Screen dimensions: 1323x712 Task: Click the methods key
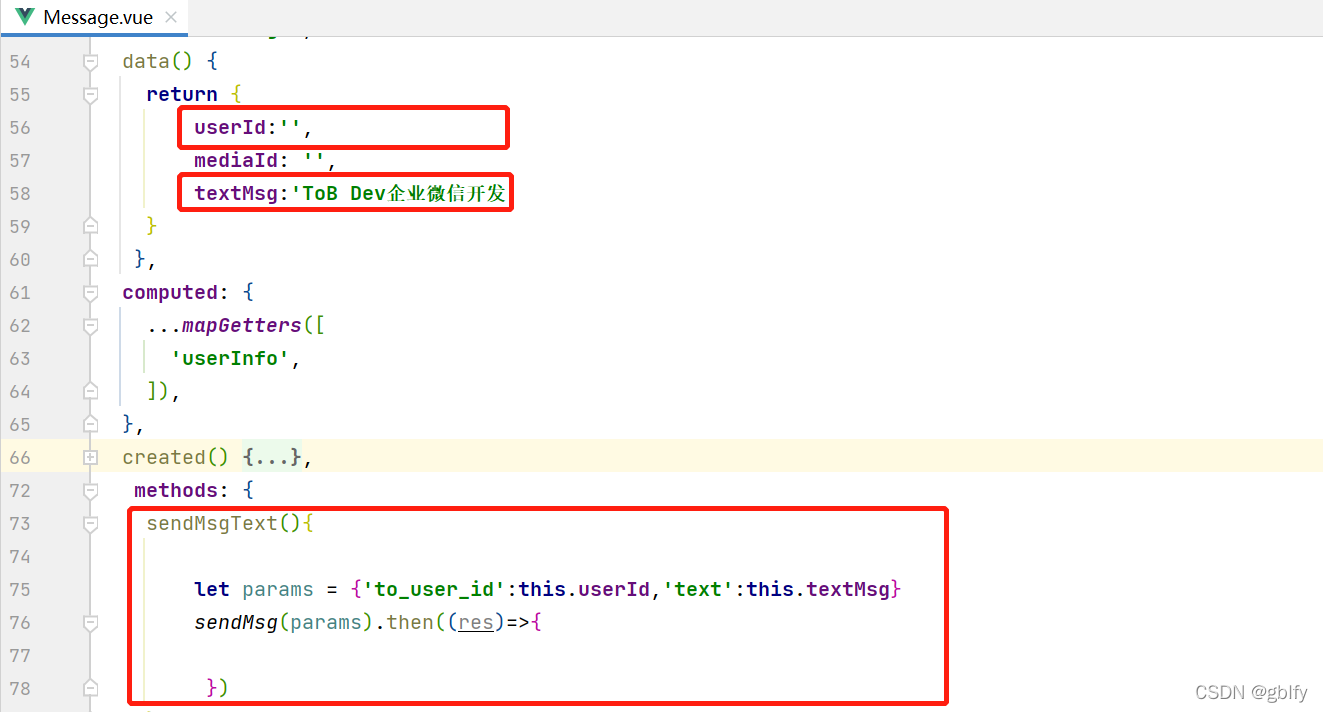click(176, 491)
